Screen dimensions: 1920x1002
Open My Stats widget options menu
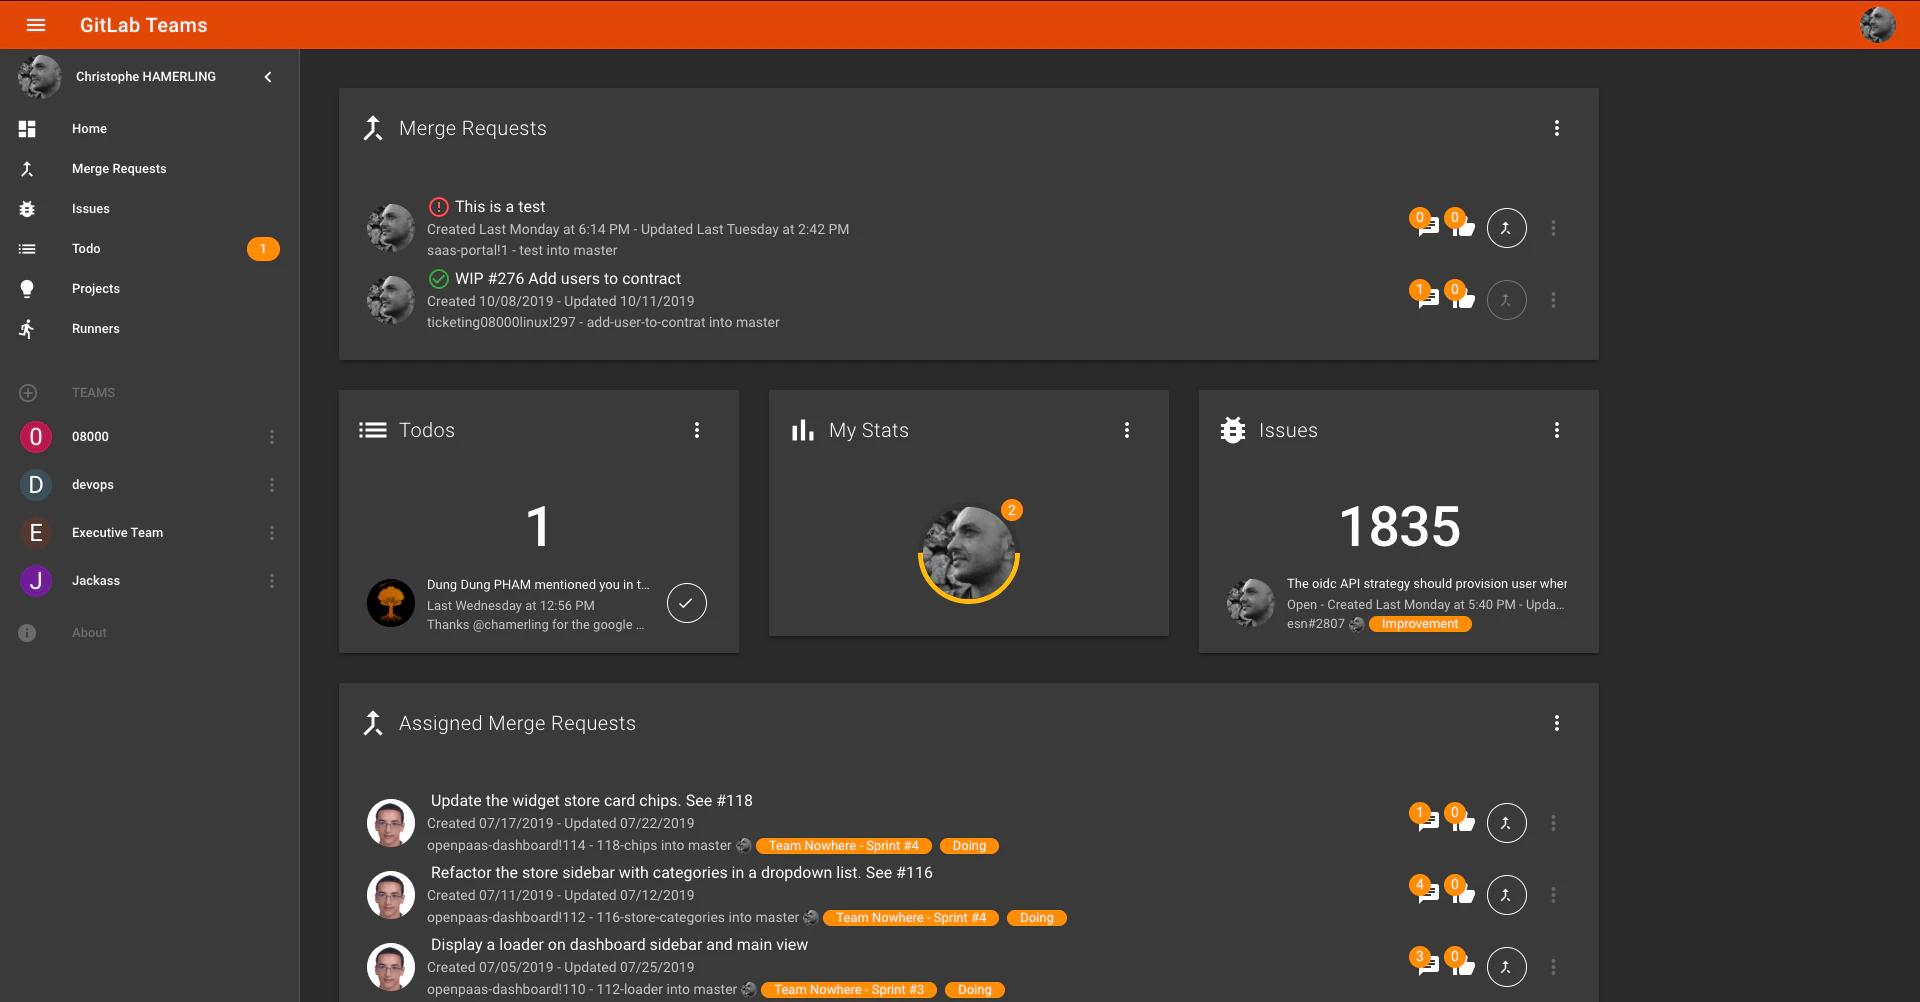1127,430
